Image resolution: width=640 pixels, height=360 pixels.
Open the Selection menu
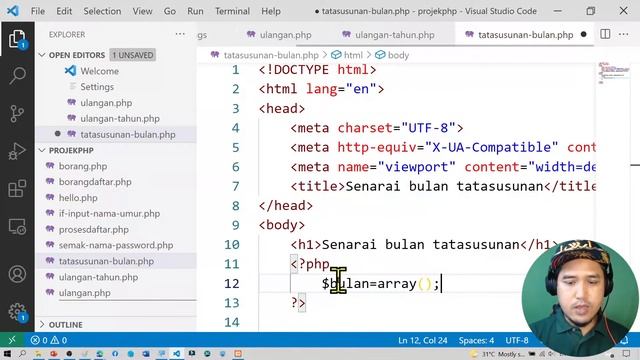click(102, 11)
